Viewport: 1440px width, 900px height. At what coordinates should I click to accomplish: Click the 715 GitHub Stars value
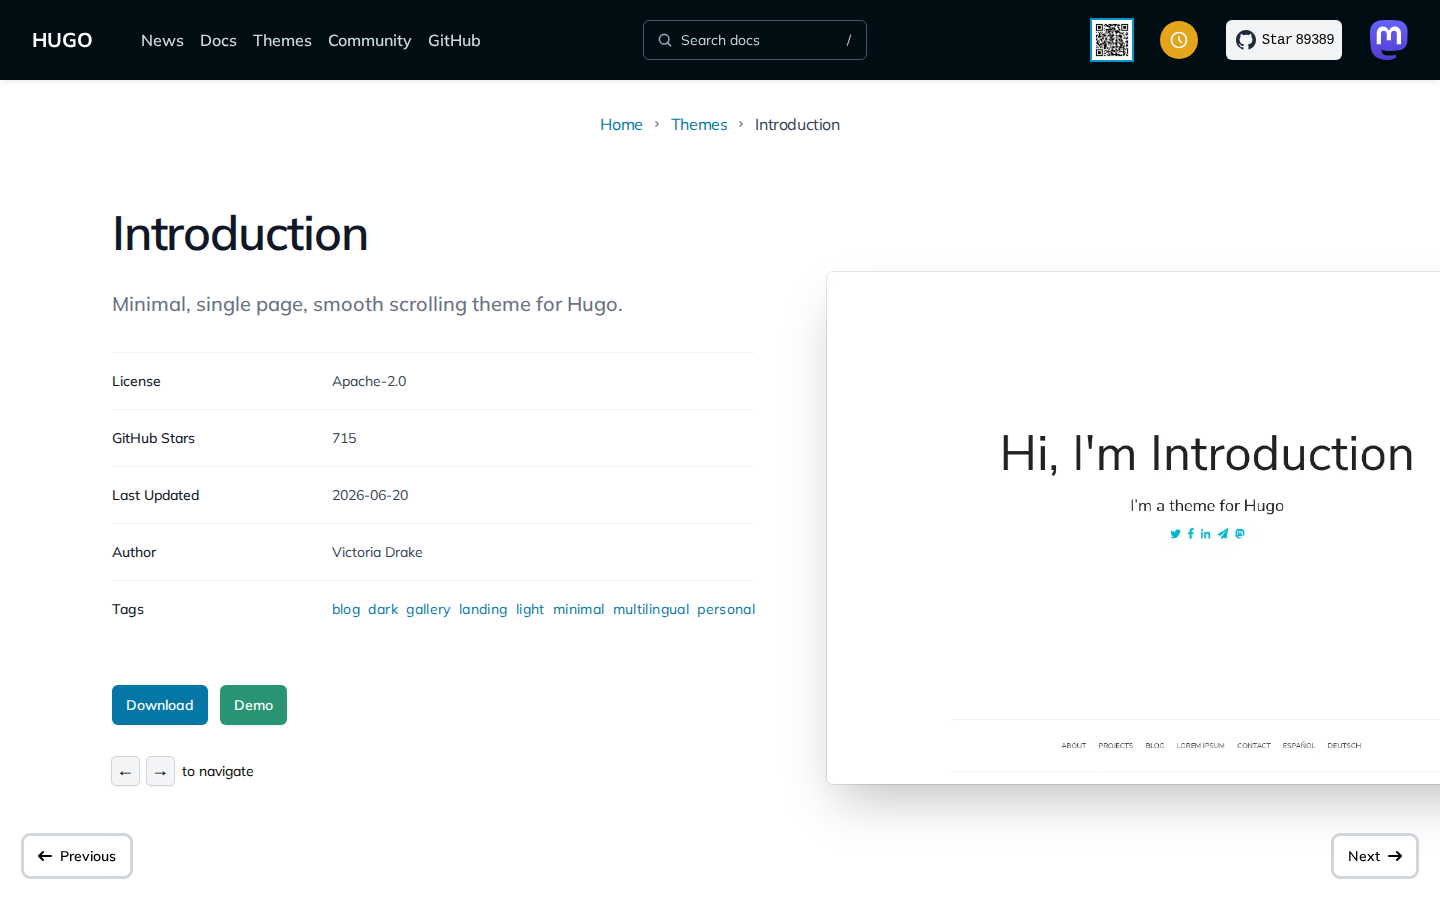tap(344, 438)
